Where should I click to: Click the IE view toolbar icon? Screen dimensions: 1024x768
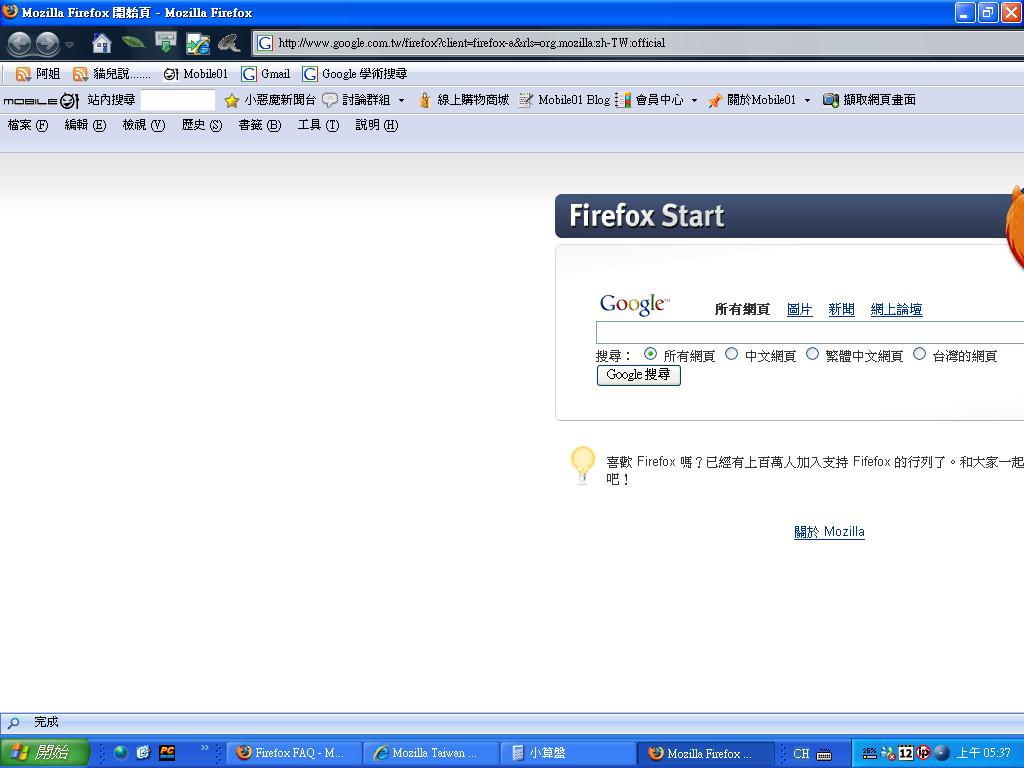[198, 44]
